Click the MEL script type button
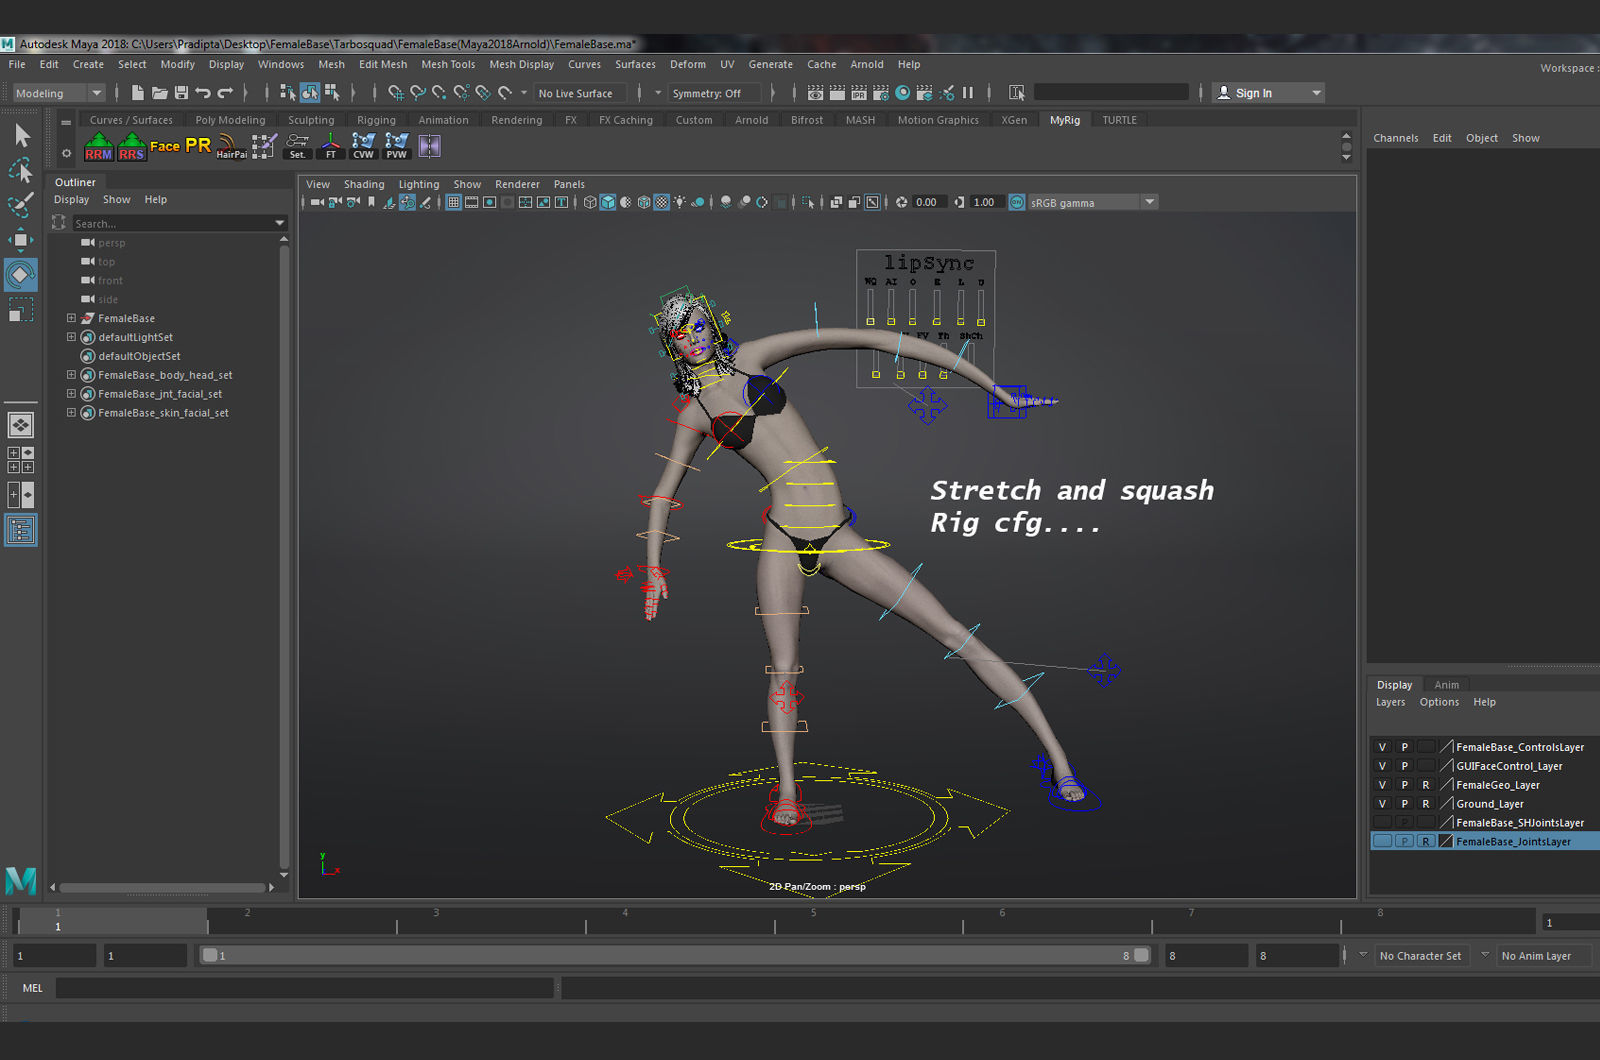The height and width of the screenshot is (1060, 1600). (x=33, y=988)
